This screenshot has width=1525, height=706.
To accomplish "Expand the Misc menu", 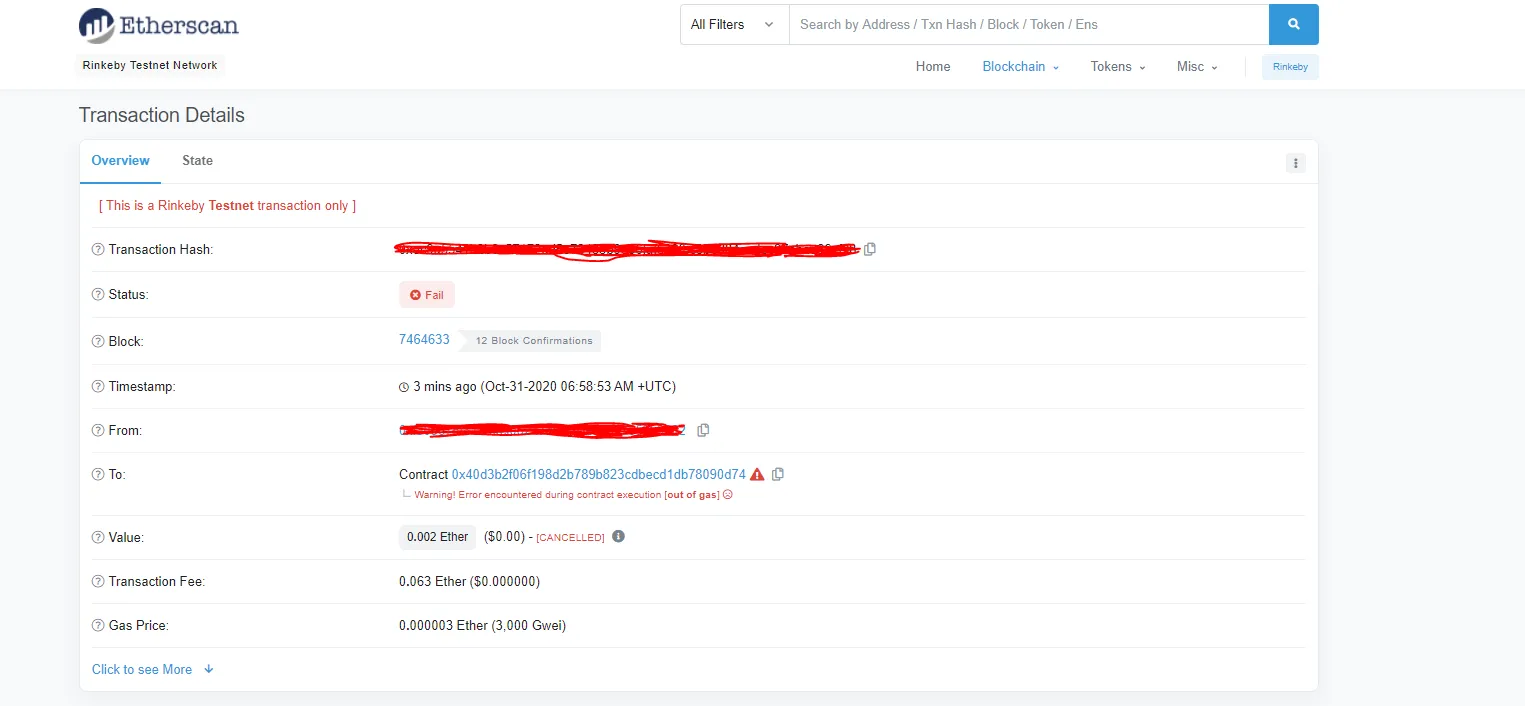I will tap(1197, 67).
